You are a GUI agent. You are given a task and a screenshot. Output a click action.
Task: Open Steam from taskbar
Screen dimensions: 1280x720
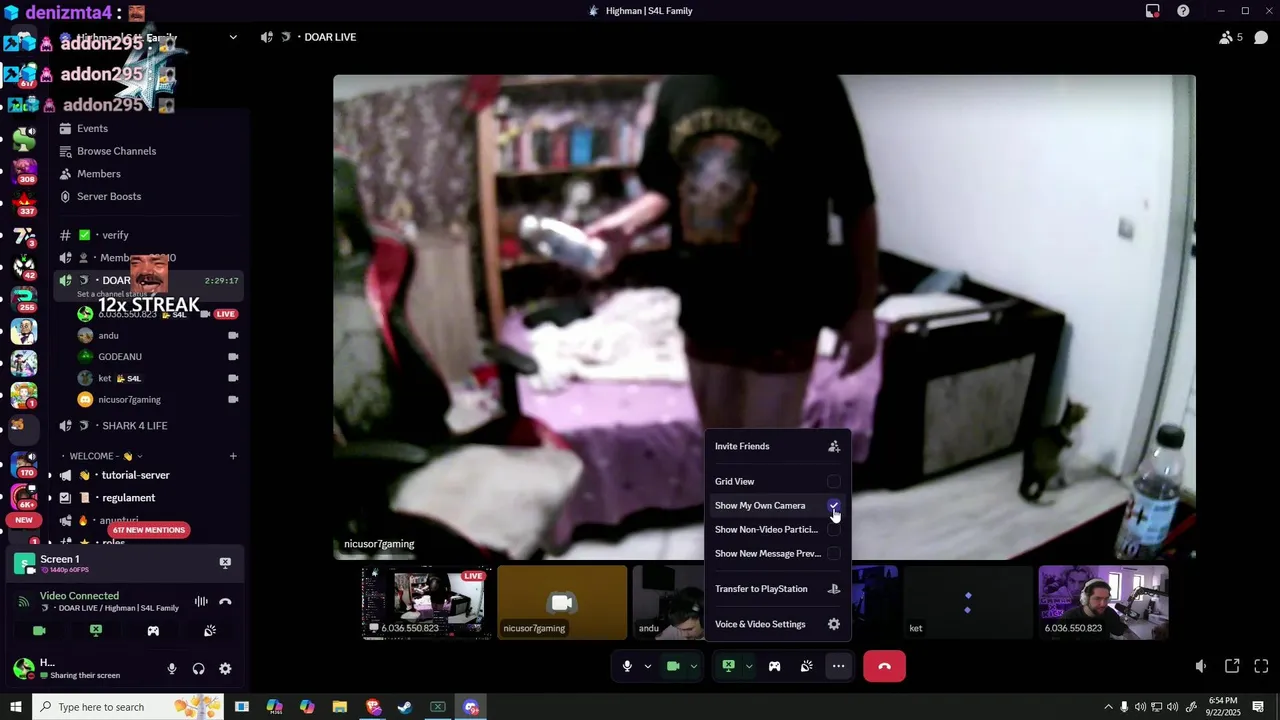[x=405, y=707]
